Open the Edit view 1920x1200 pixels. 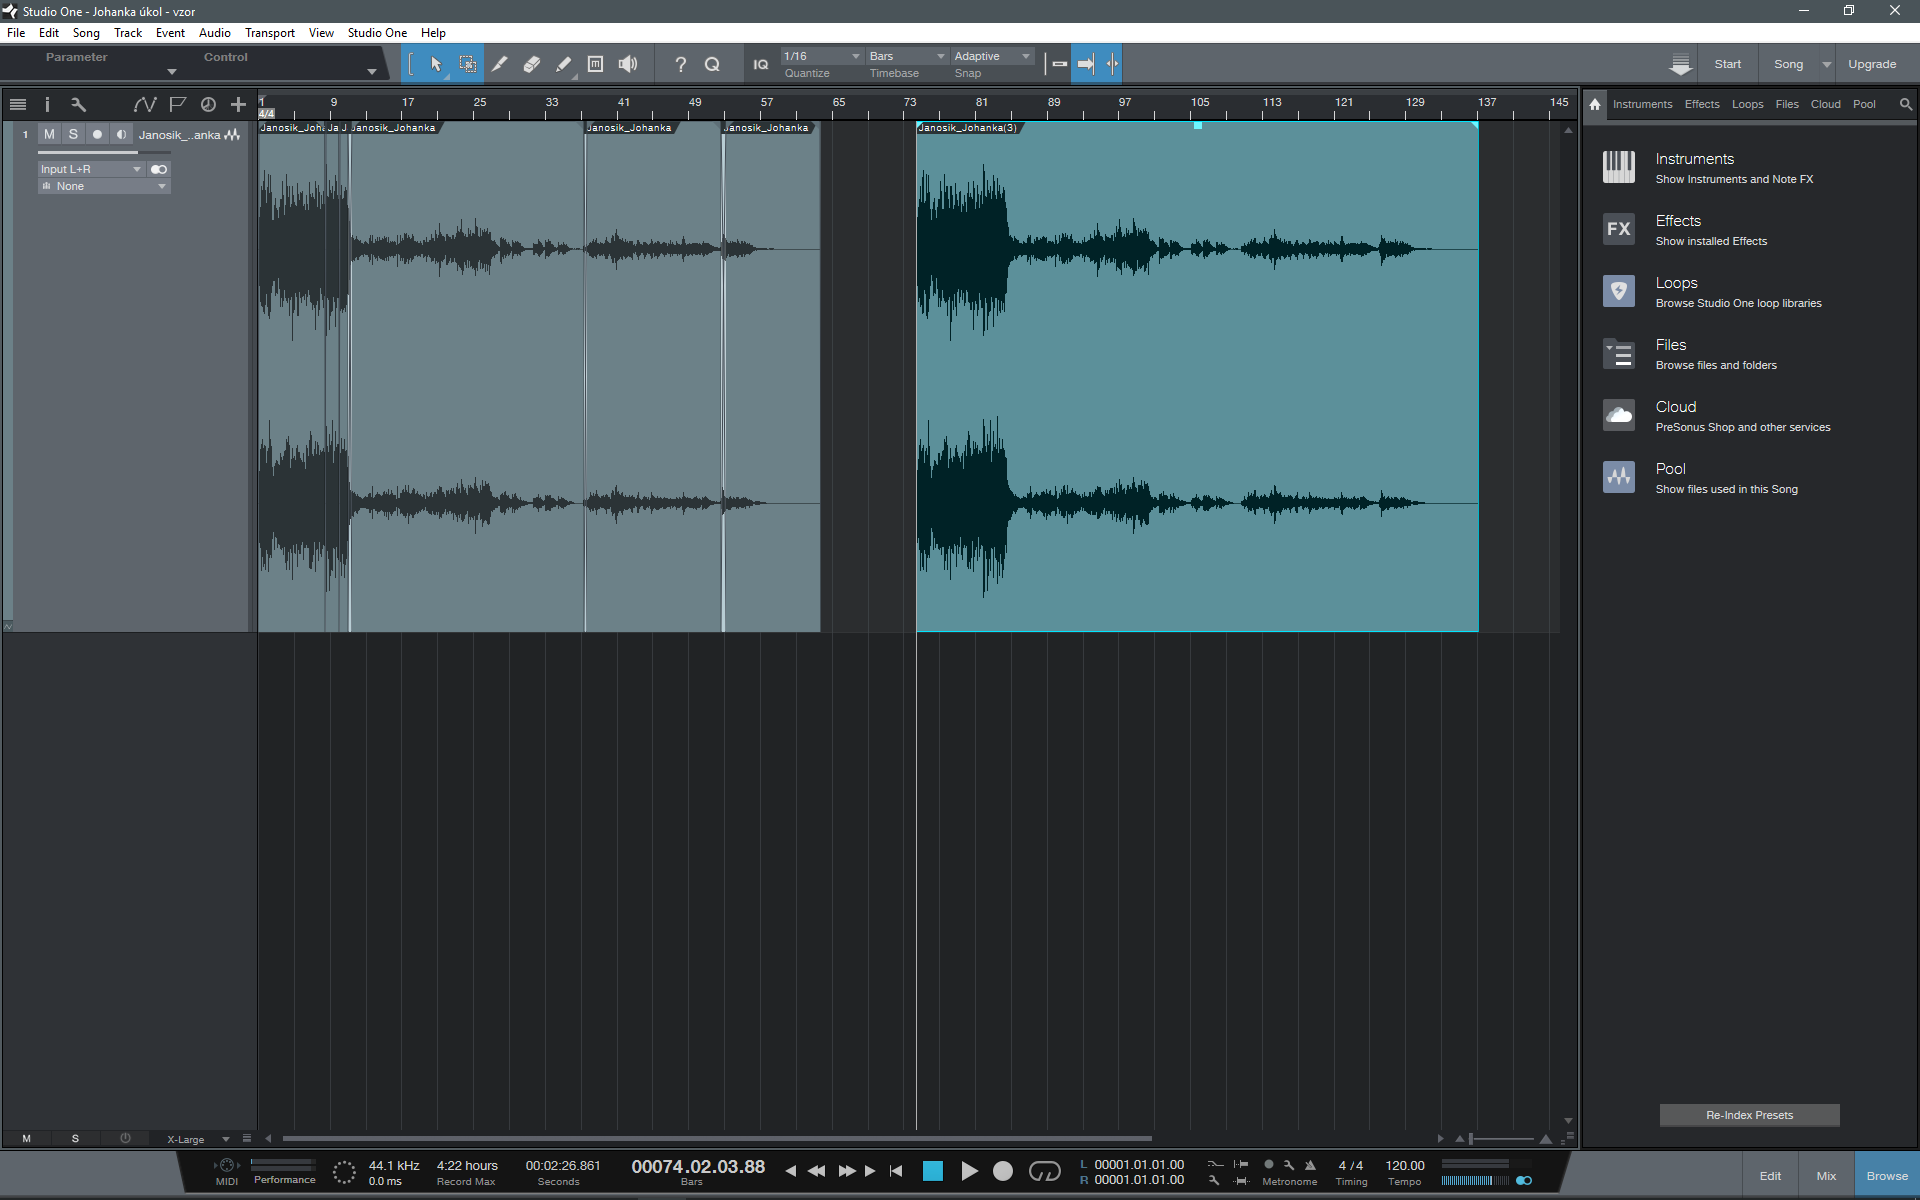[1770, 1176]
